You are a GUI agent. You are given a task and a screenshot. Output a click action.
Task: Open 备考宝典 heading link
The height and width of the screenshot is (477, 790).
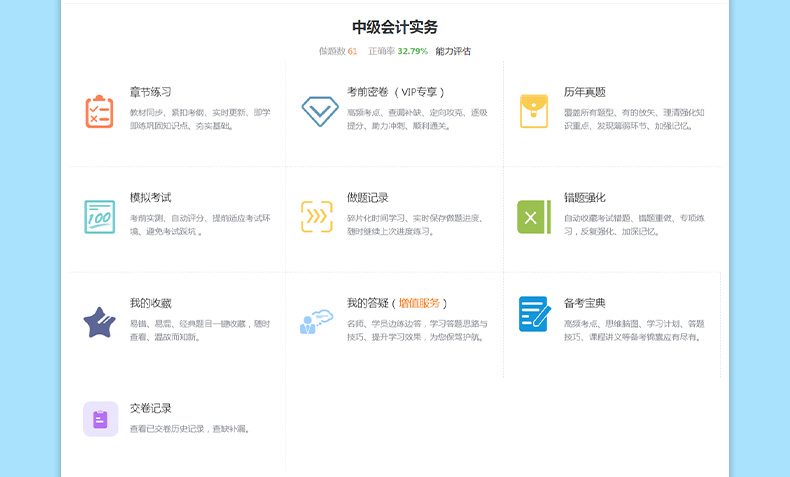coord(584,303)
